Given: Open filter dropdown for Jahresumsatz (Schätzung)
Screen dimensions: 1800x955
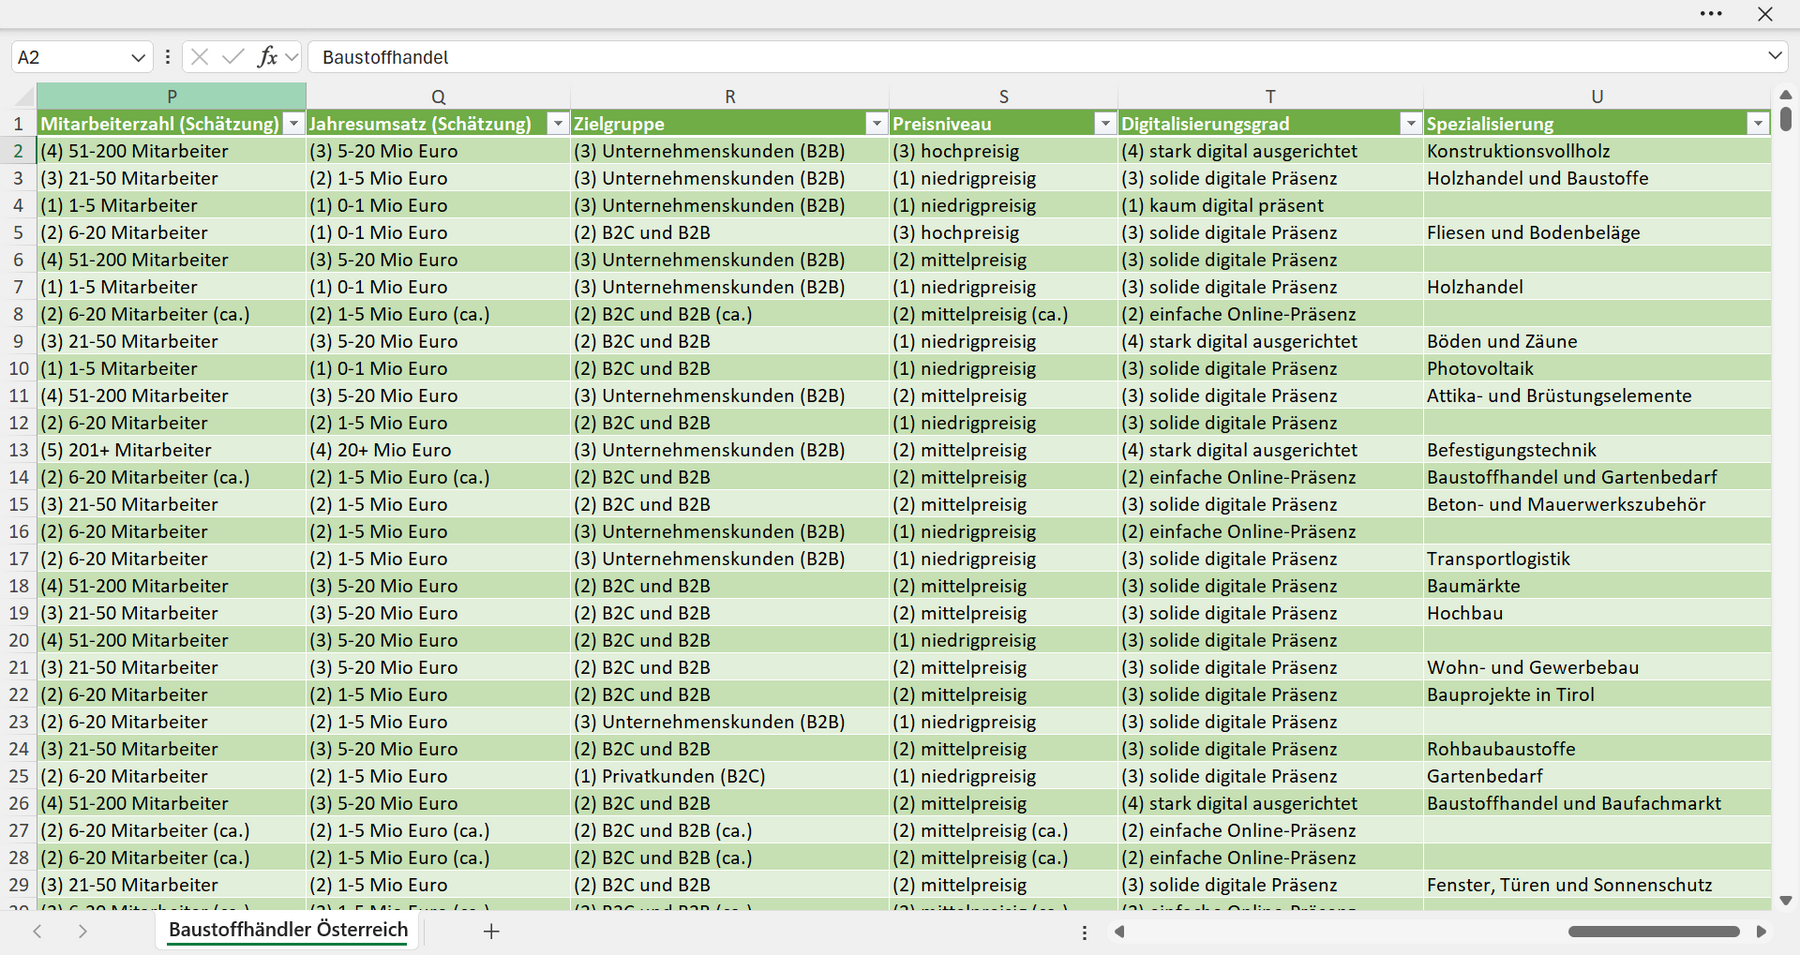Looking at the screenshot, I should click(x=558, y=124).
